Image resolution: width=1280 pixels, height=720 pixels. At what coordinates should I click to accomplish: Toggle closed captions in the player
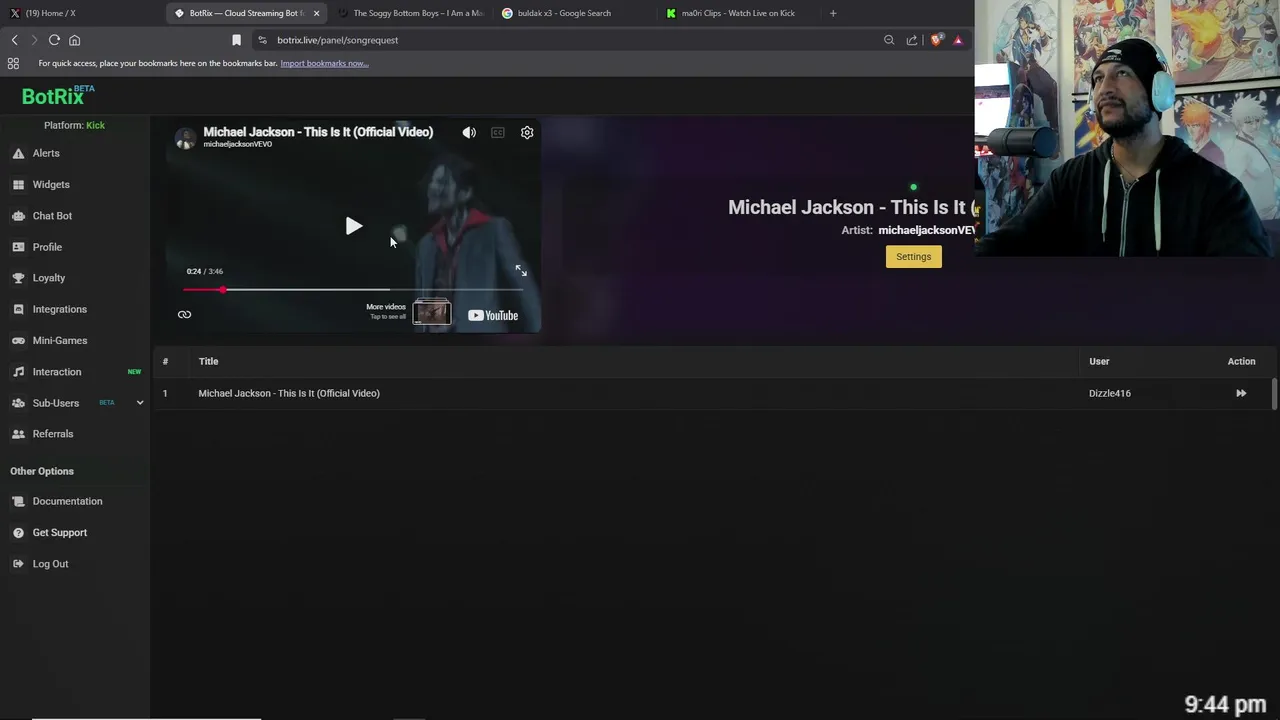click(498, 132)
